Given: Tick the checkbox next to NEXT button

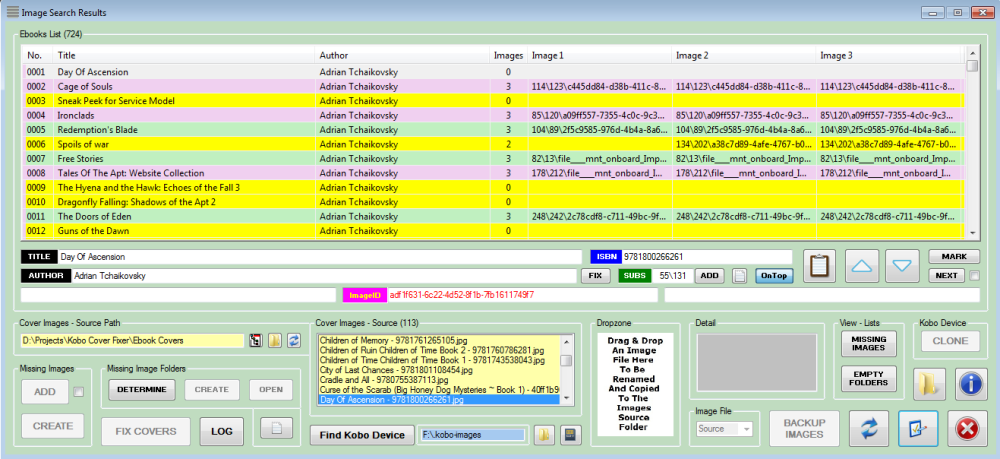Looking at the screenshot, I should (x=974, y=276).
